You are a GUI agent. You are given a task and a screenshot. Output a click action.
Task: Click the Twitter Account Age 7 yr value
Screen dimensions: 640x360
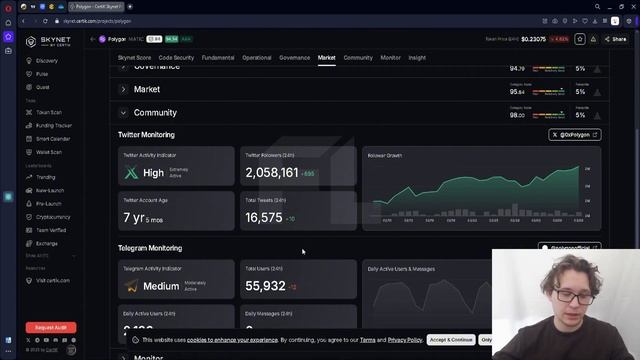click(143, 218)
